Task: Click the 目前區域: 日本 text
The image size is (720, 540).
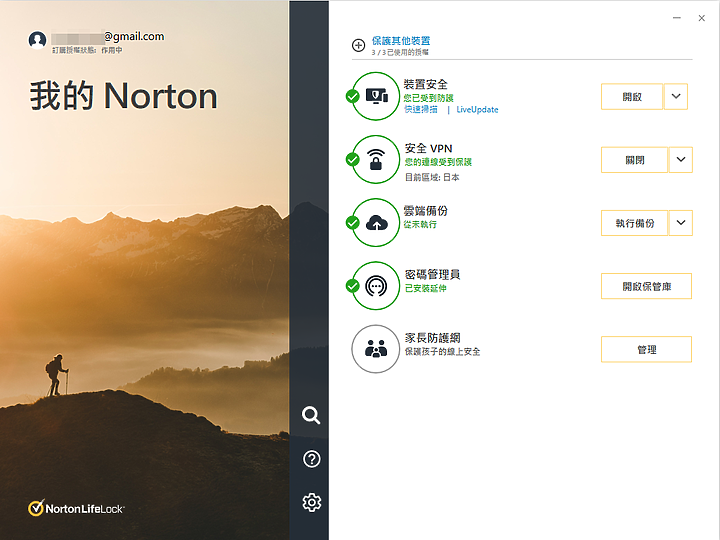Action: pyautogui.click(x=432, y=177)
